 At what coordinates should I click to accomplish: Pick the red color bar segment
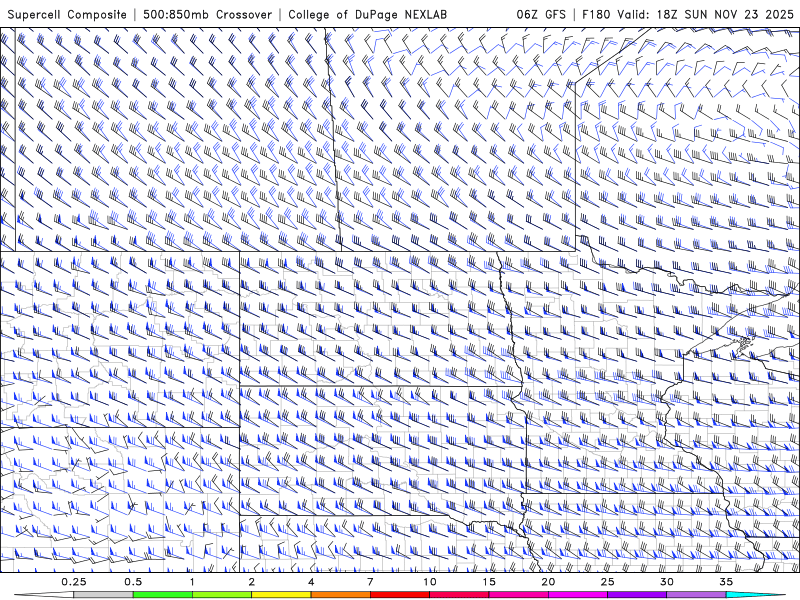pos(399,595)
